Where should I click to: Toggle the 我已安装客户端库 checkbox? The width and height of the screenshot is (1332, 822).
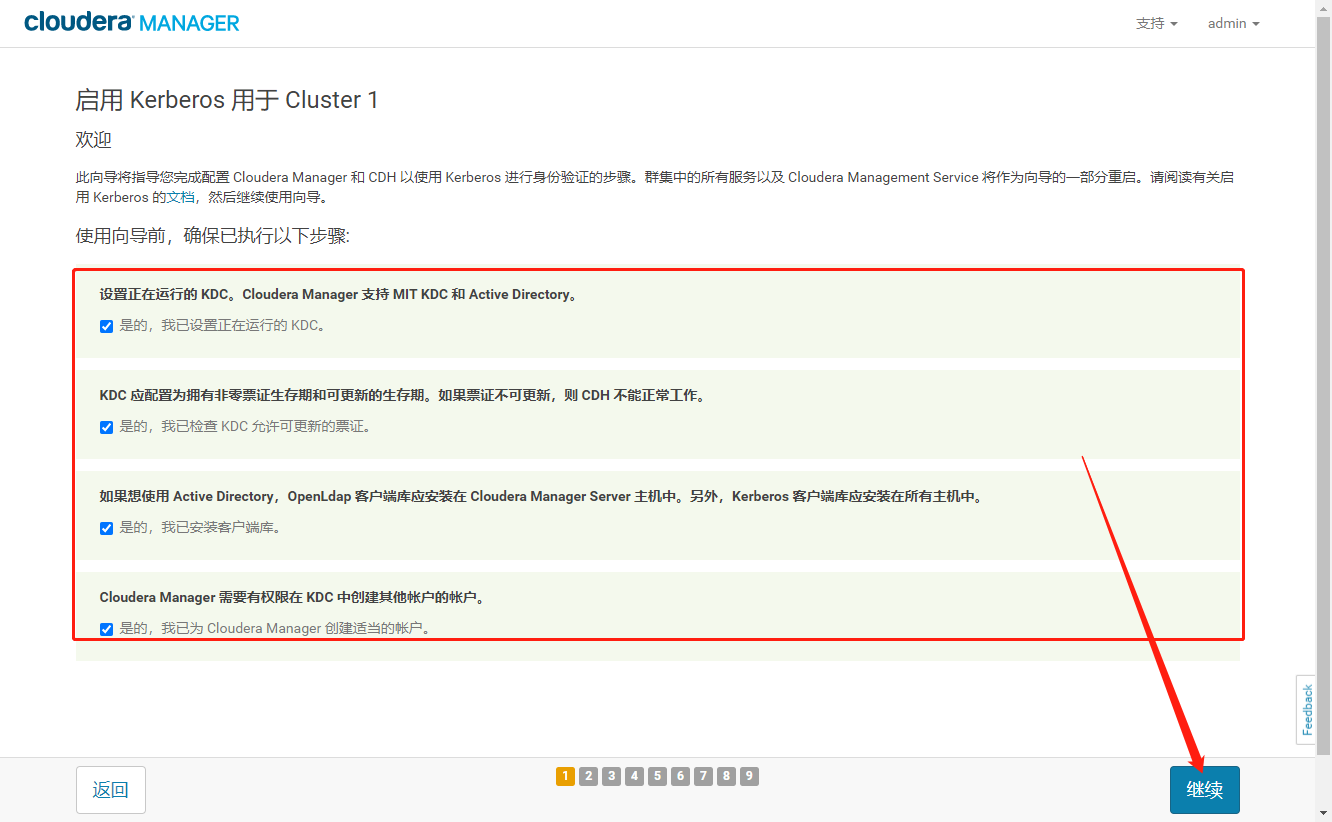coord(106,528)
